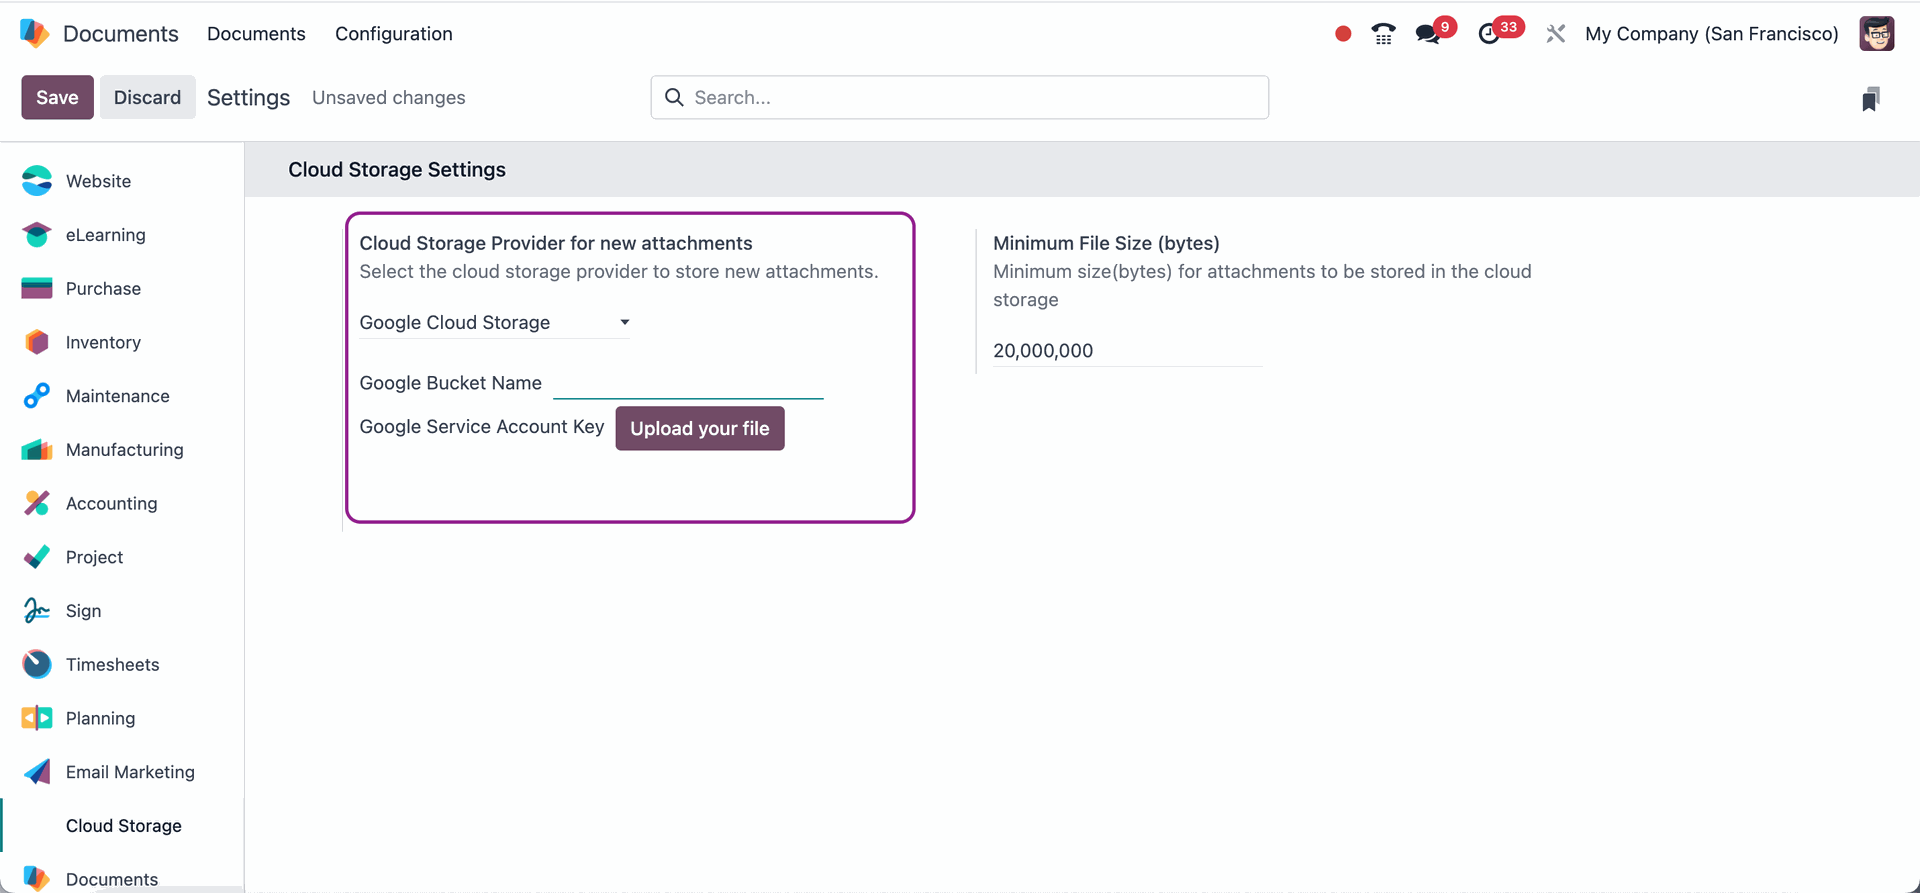
Task: Click the Unsaved changes status text
Action: click(389, 97)
